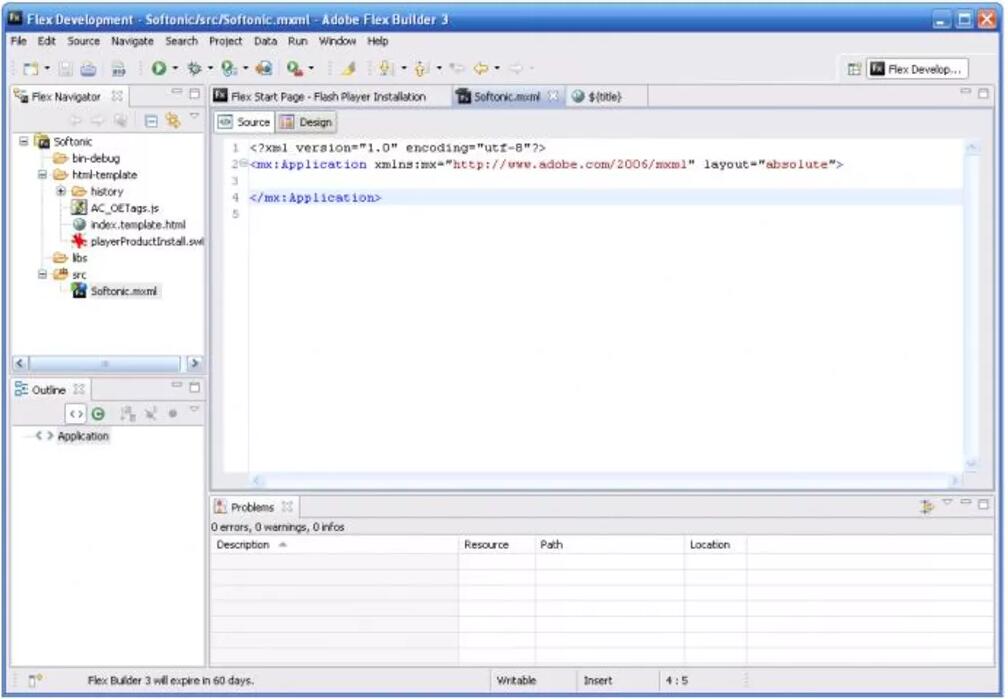
Task: Select index.template.html in navigator tree
Action: (x=137, y=225)
